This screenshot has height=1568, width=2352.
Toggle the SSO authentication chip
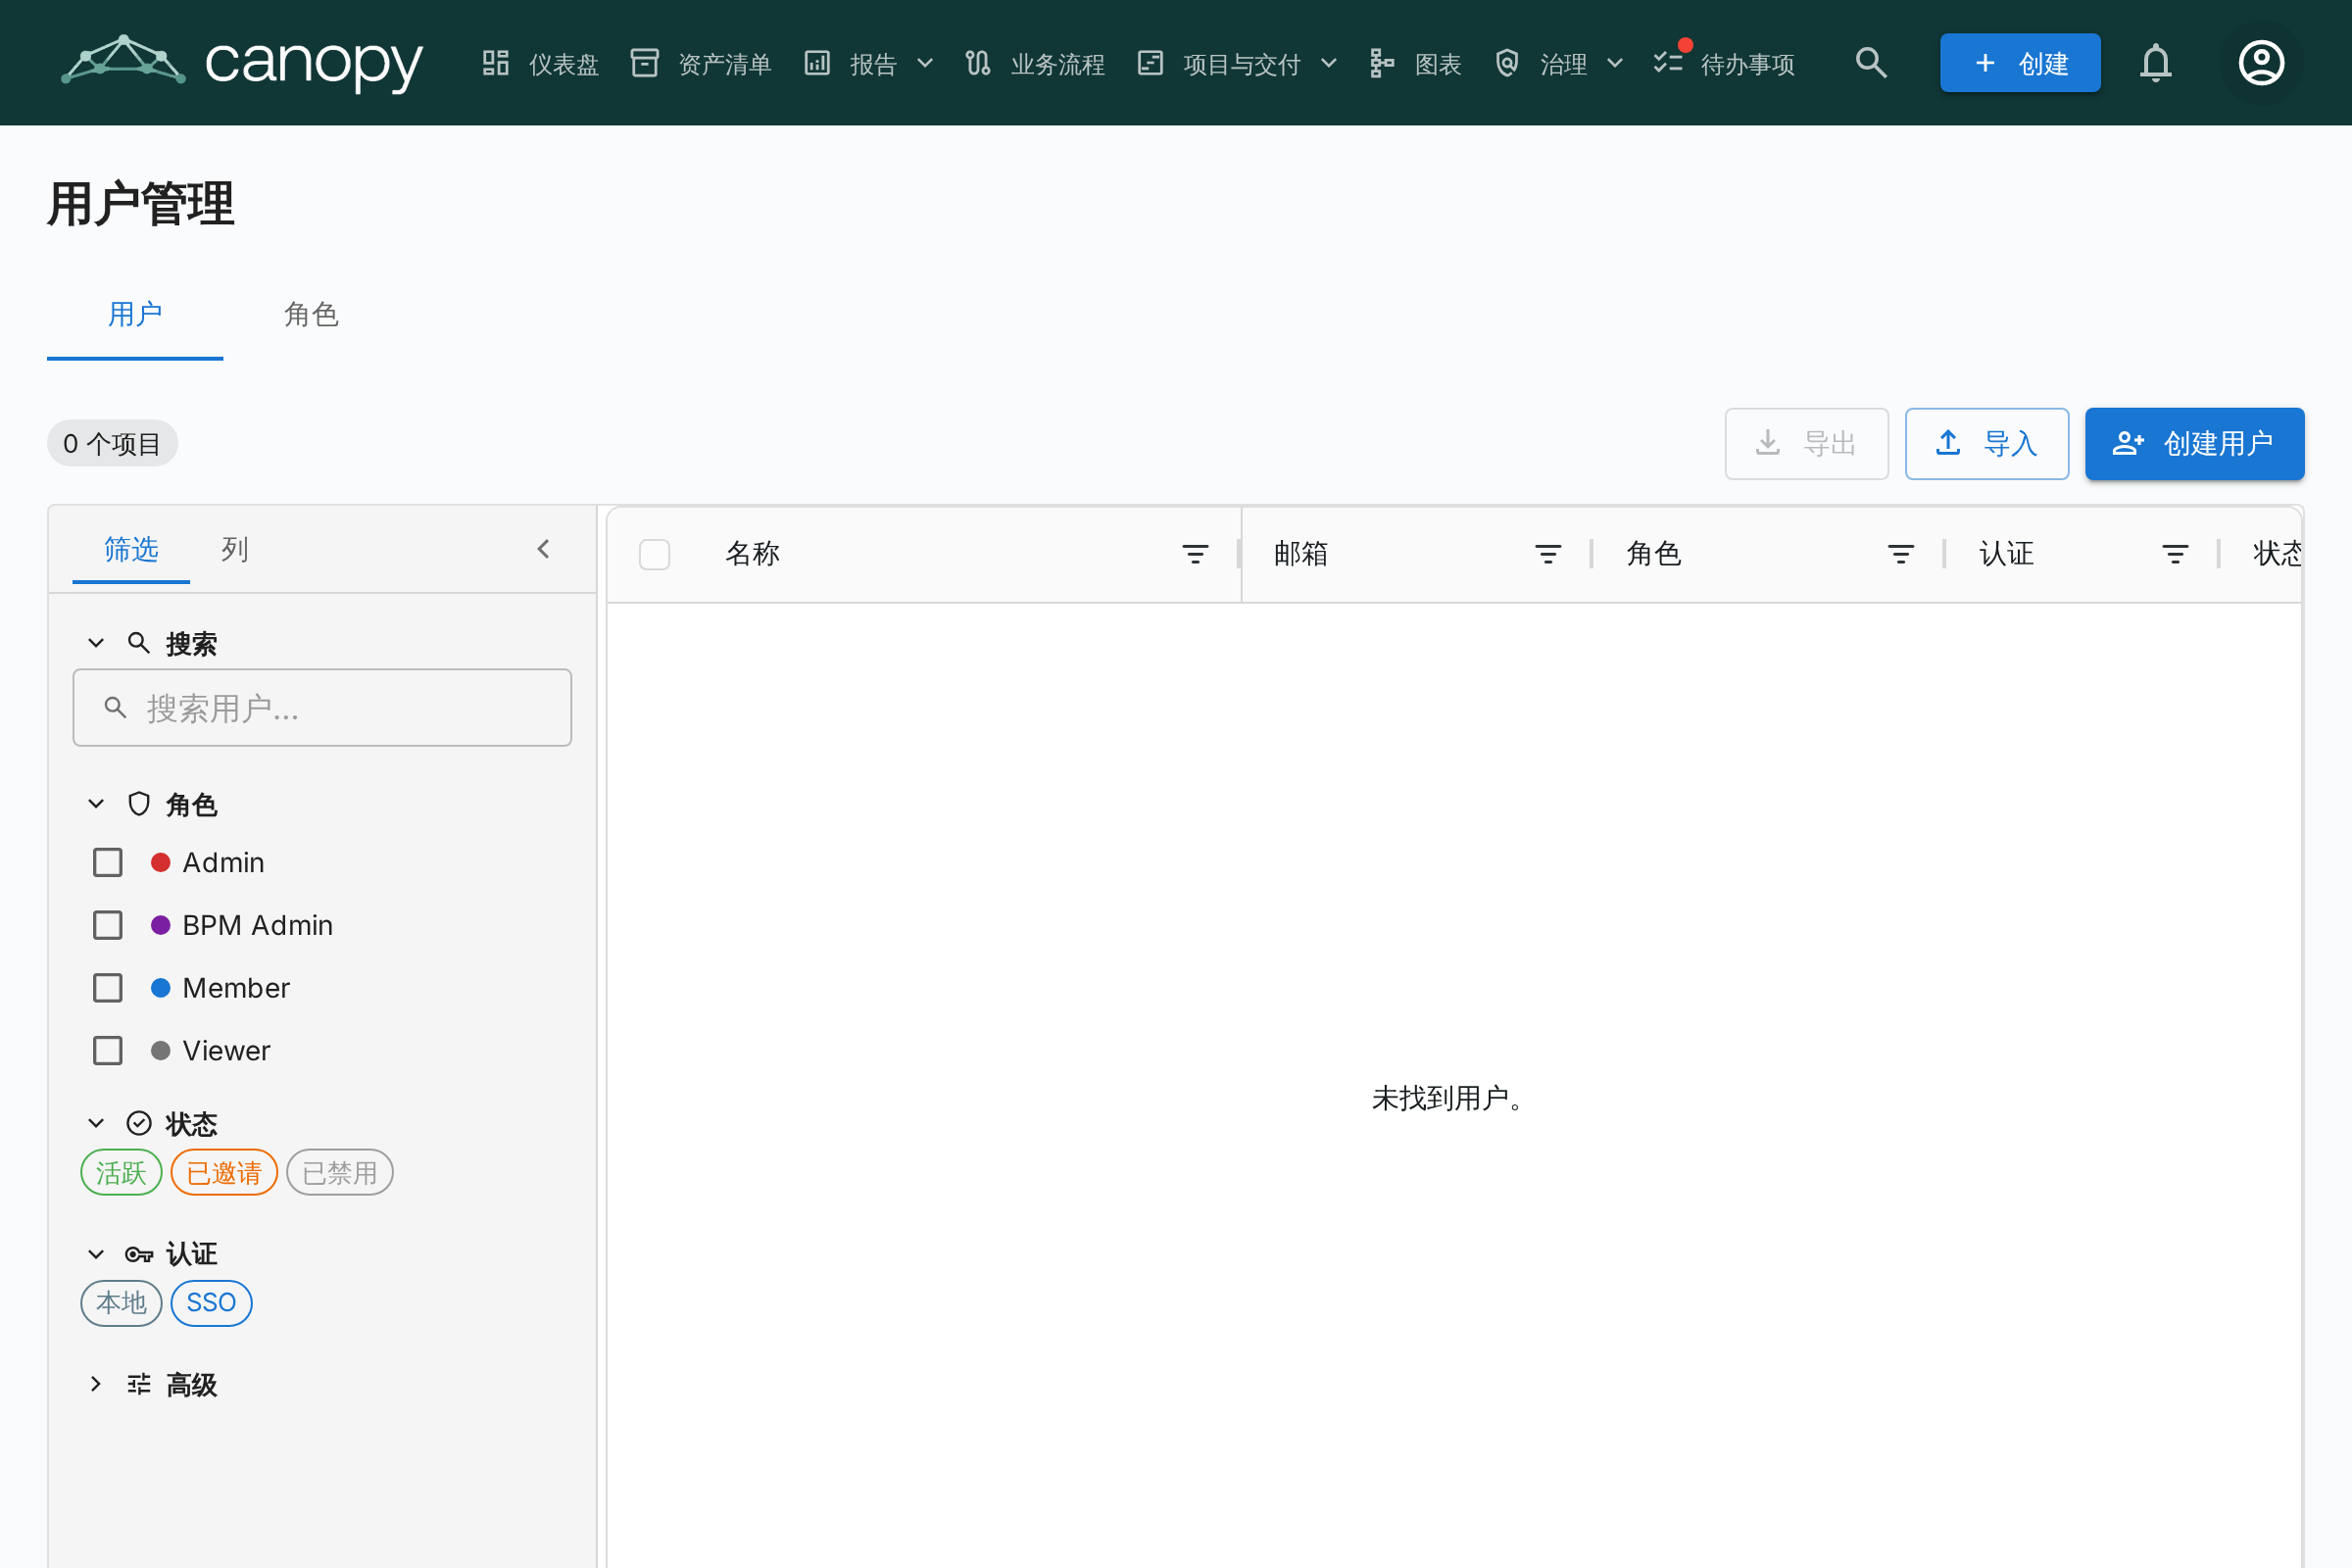pyautogui.click(x=211, y=1303)
